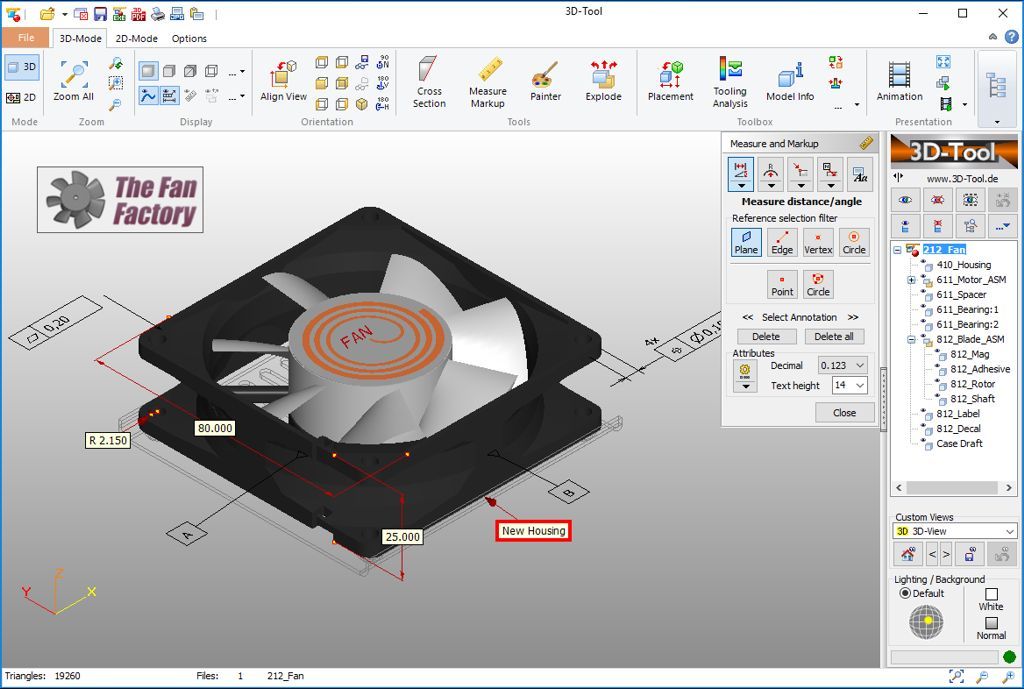Open the Animation panel

pyautogui.click(x=899, y=82)
